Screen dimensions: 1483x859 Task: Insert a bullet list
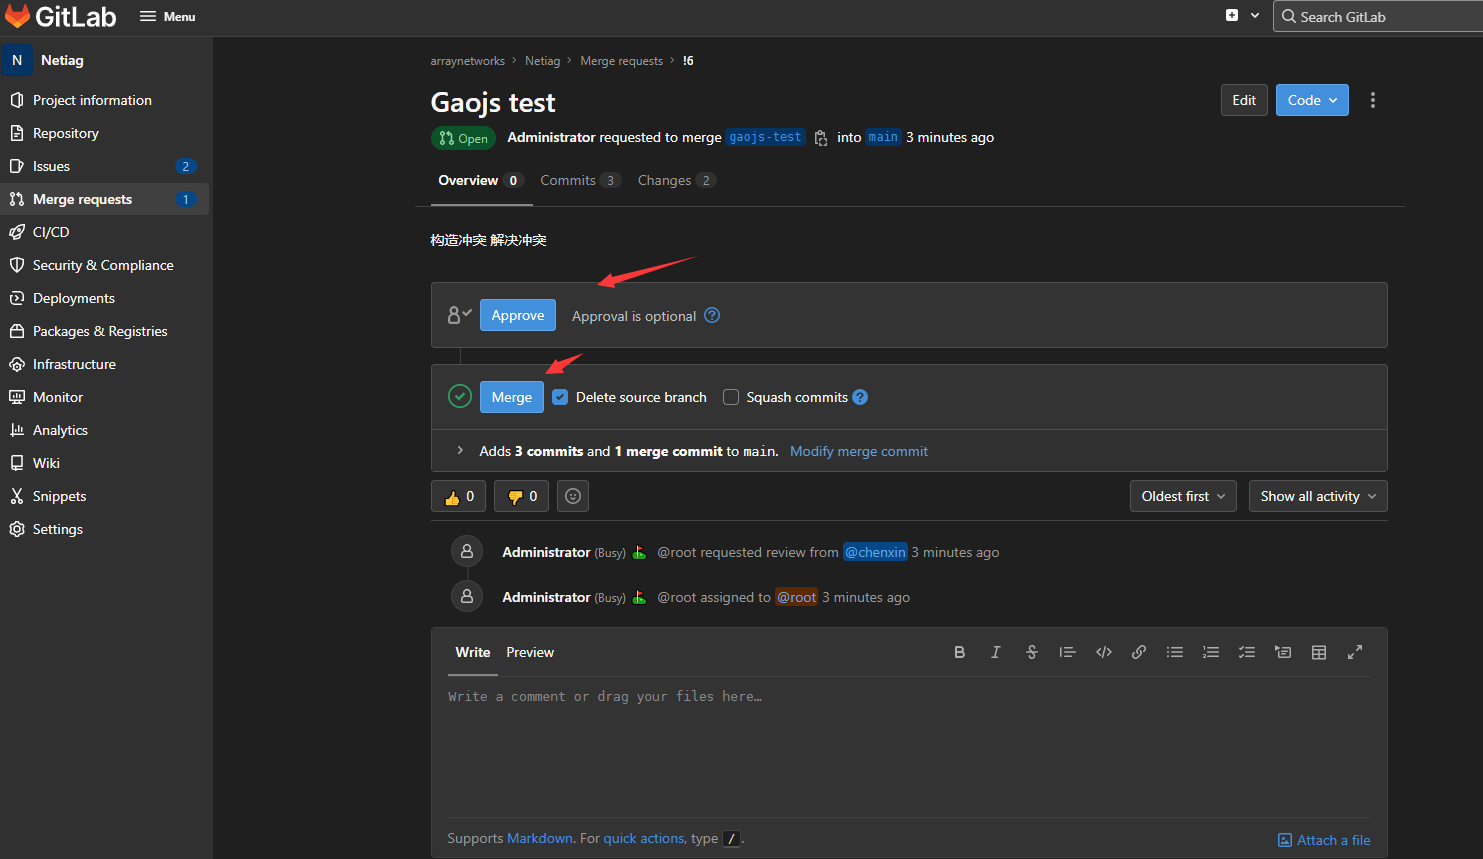click(1175, 652)
